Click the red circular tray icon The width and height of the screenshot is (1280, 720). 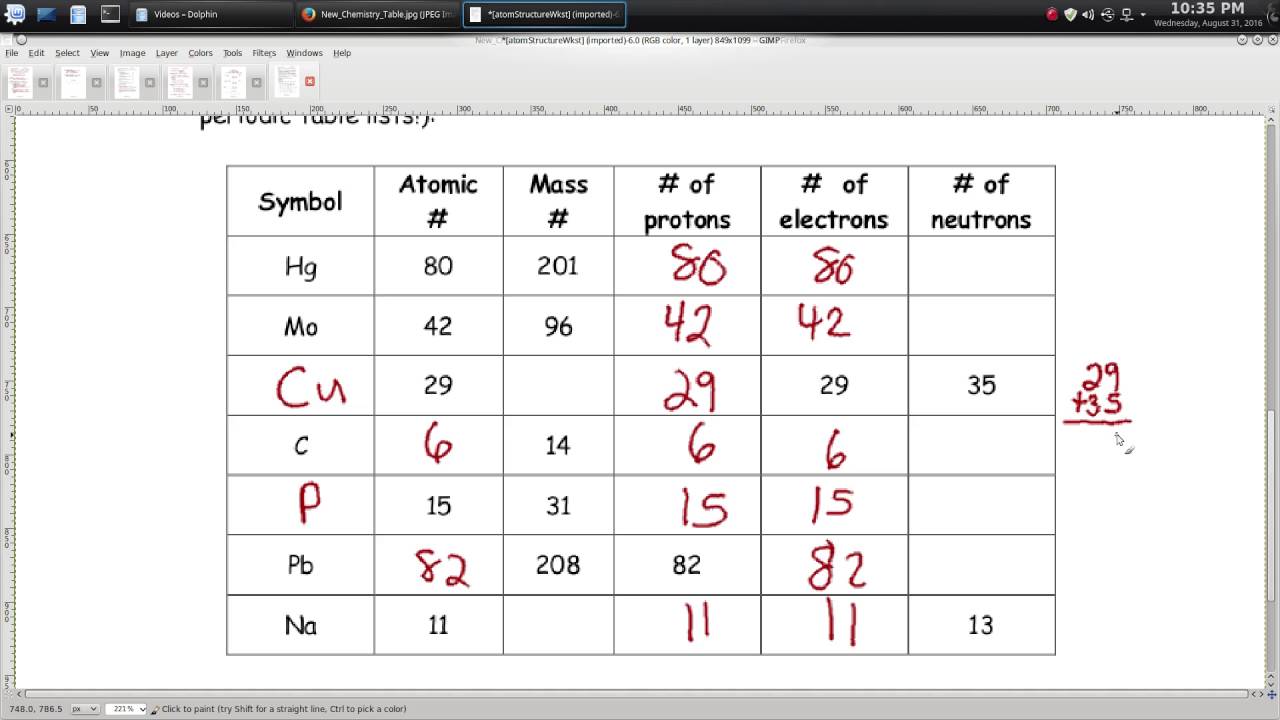(1051, 15)
